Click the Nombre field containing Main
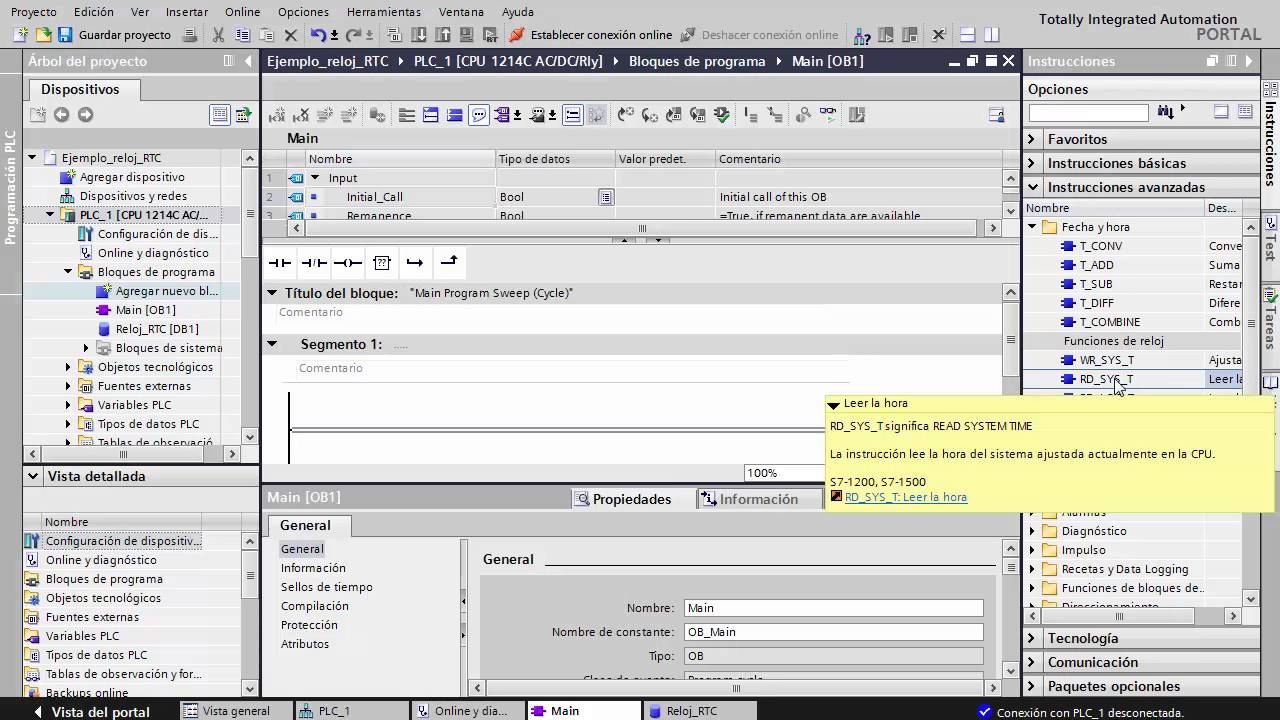 [x=834, y=608]
